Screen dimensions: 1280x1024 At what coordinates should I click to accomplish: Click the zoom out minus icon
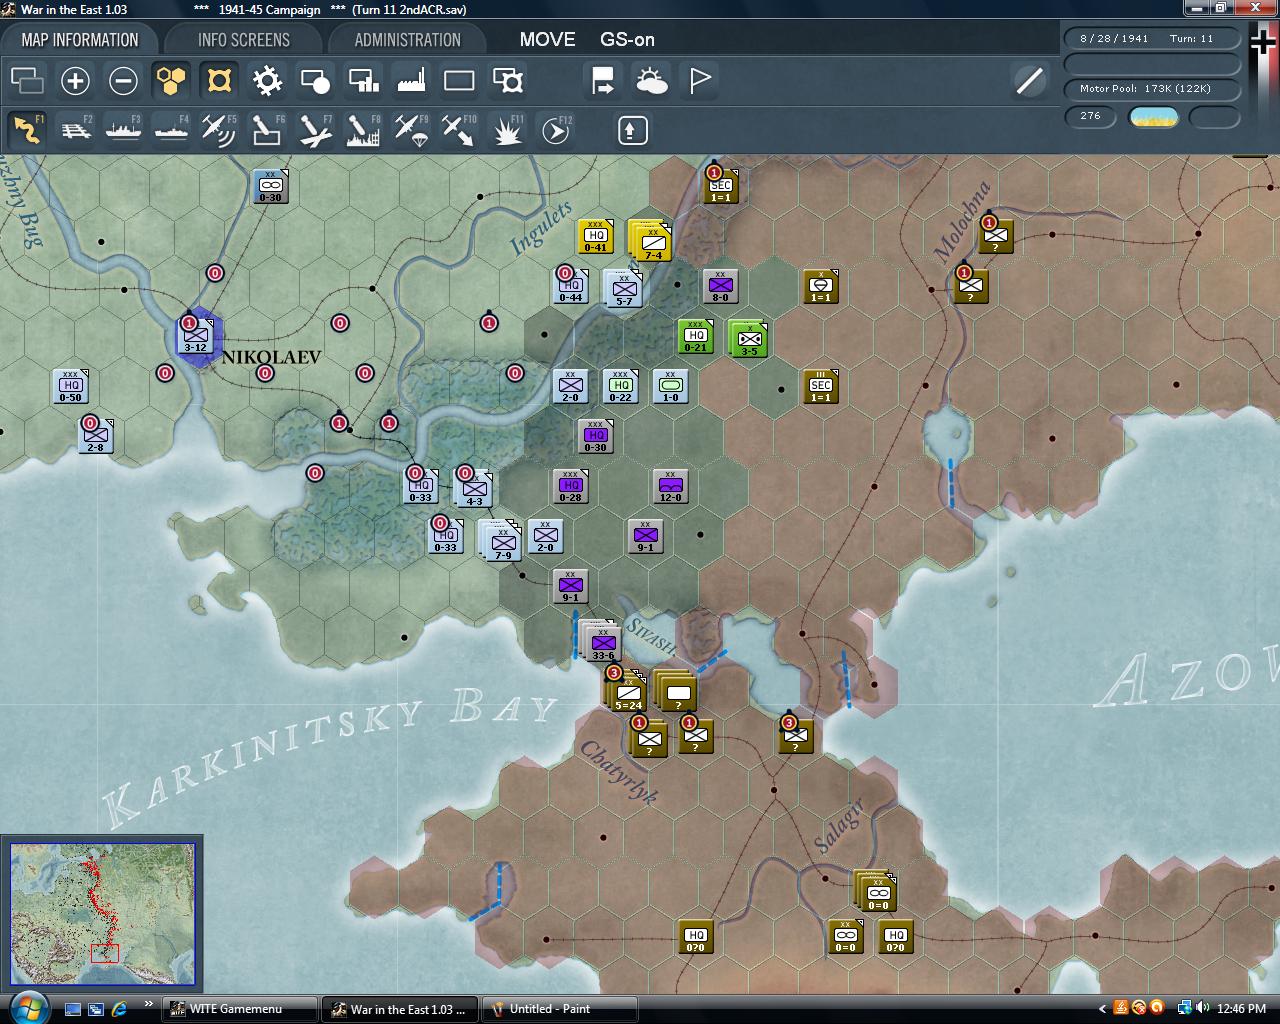pos(123,81)
